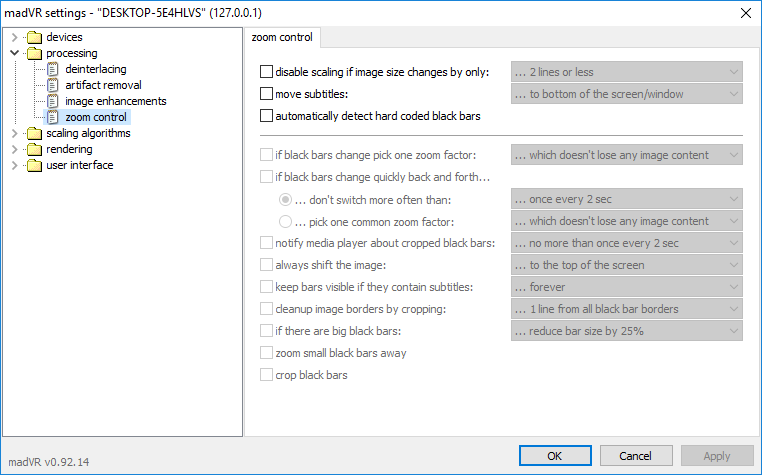Viewport: 762px width, 475px height.
Task: Check the move subtitles option
Action: click(x=266, y=94)
